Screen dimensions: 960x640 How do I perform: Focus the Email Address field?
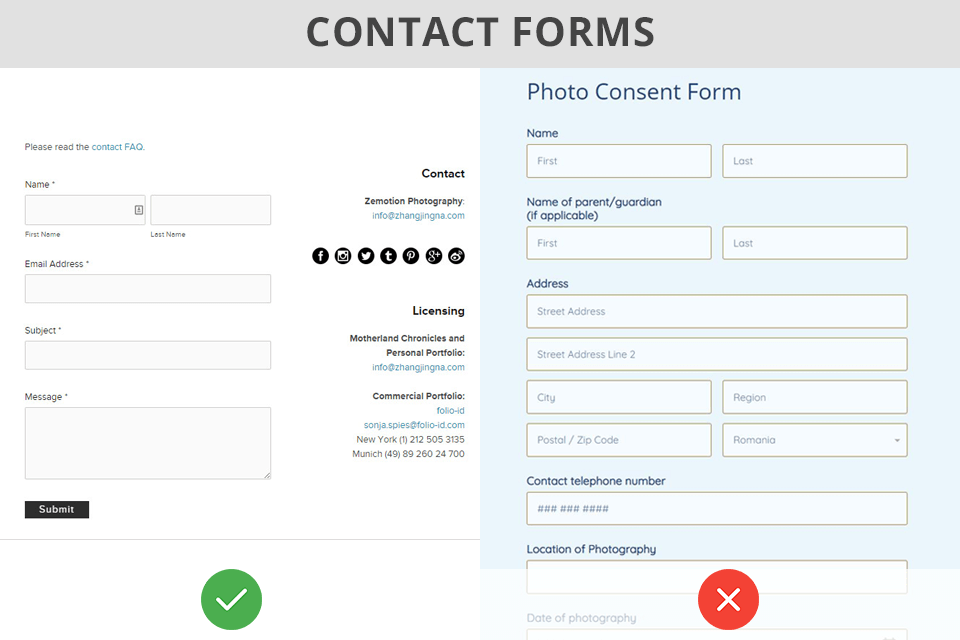148,289
